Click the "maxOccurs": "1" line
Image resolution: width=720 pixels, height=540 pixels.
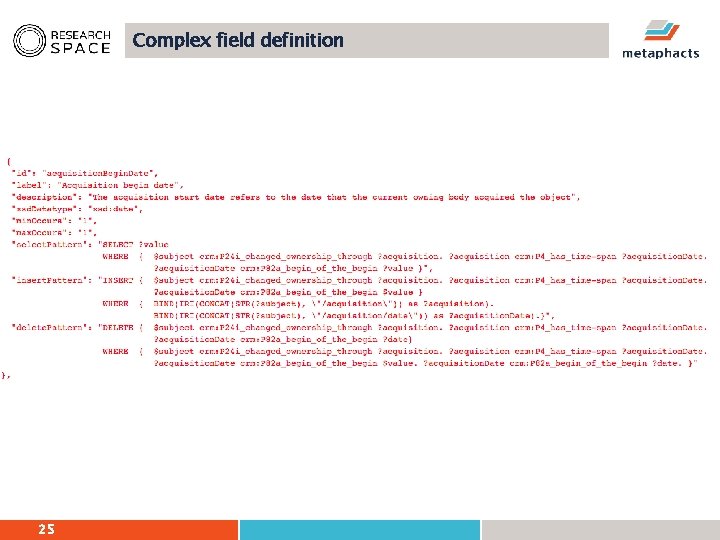click(x=54, y=233)
